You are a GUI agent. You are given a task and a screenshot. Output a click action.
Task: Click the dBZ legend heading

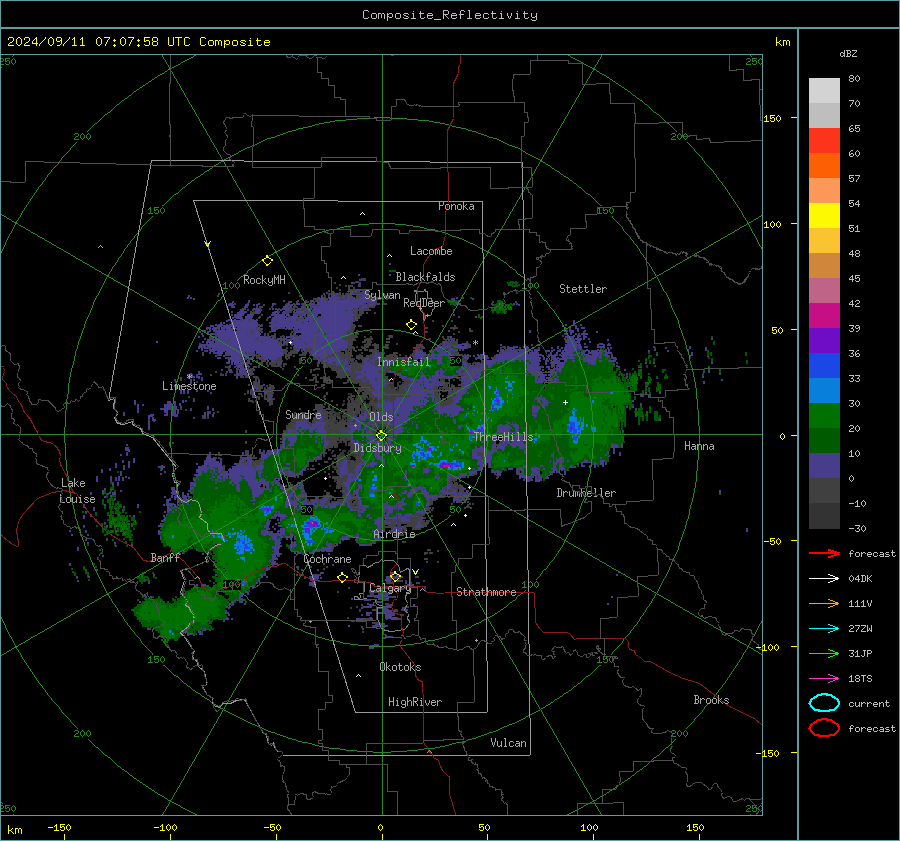point(848,53)
